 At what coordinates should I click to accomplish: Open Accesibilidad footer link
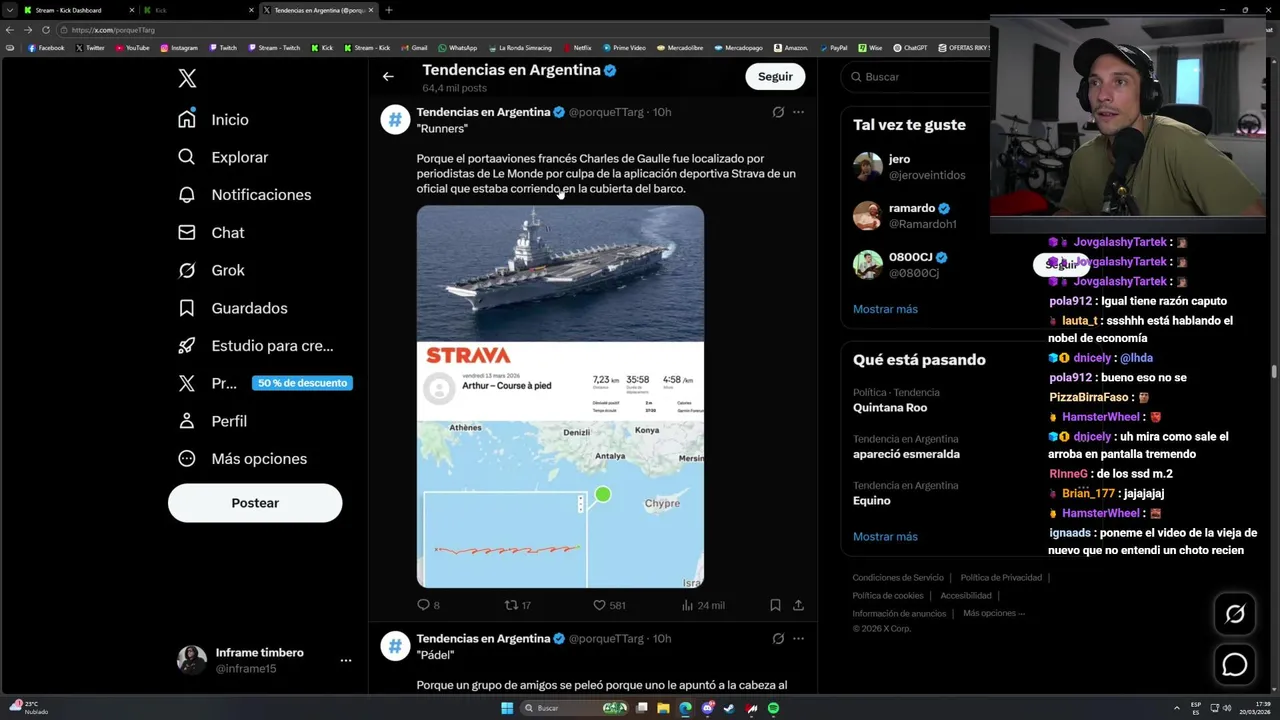[x=966, y=596]
